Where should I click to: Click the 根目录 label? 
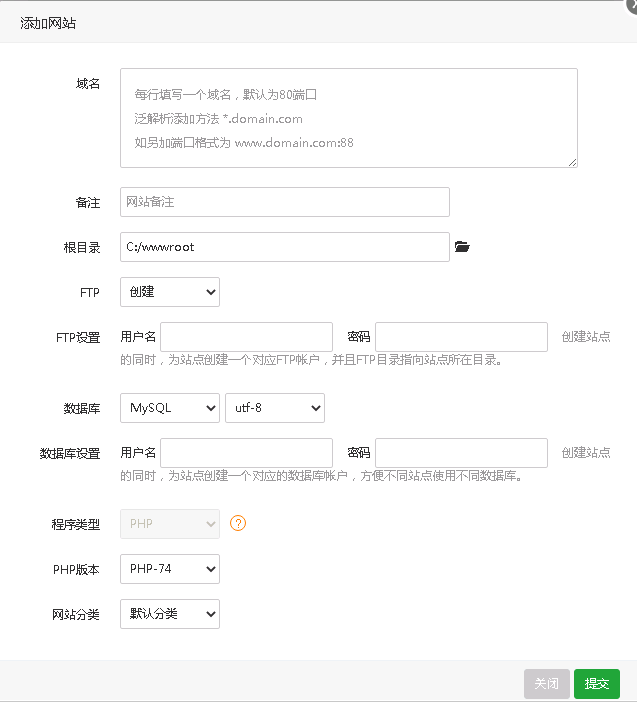(82, 248)
